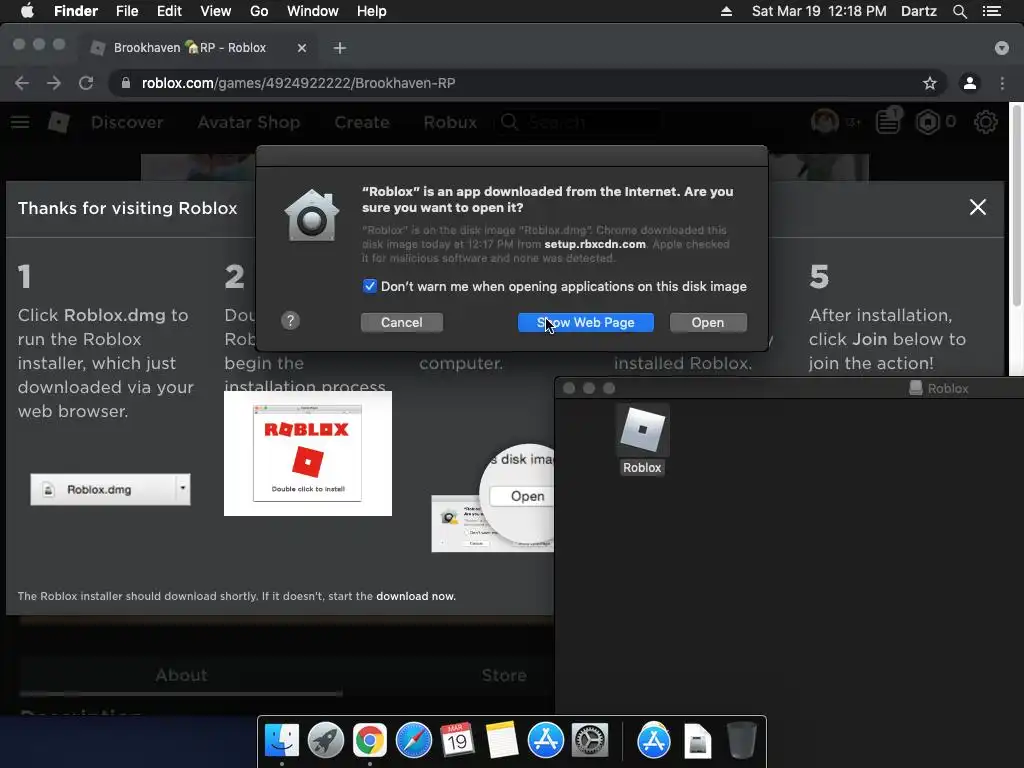Image resolution: width=1024 pixels, height=768 pixels.
Task: Open Finder from the dock
Action: pyautogui.click(x=282, y=741)
